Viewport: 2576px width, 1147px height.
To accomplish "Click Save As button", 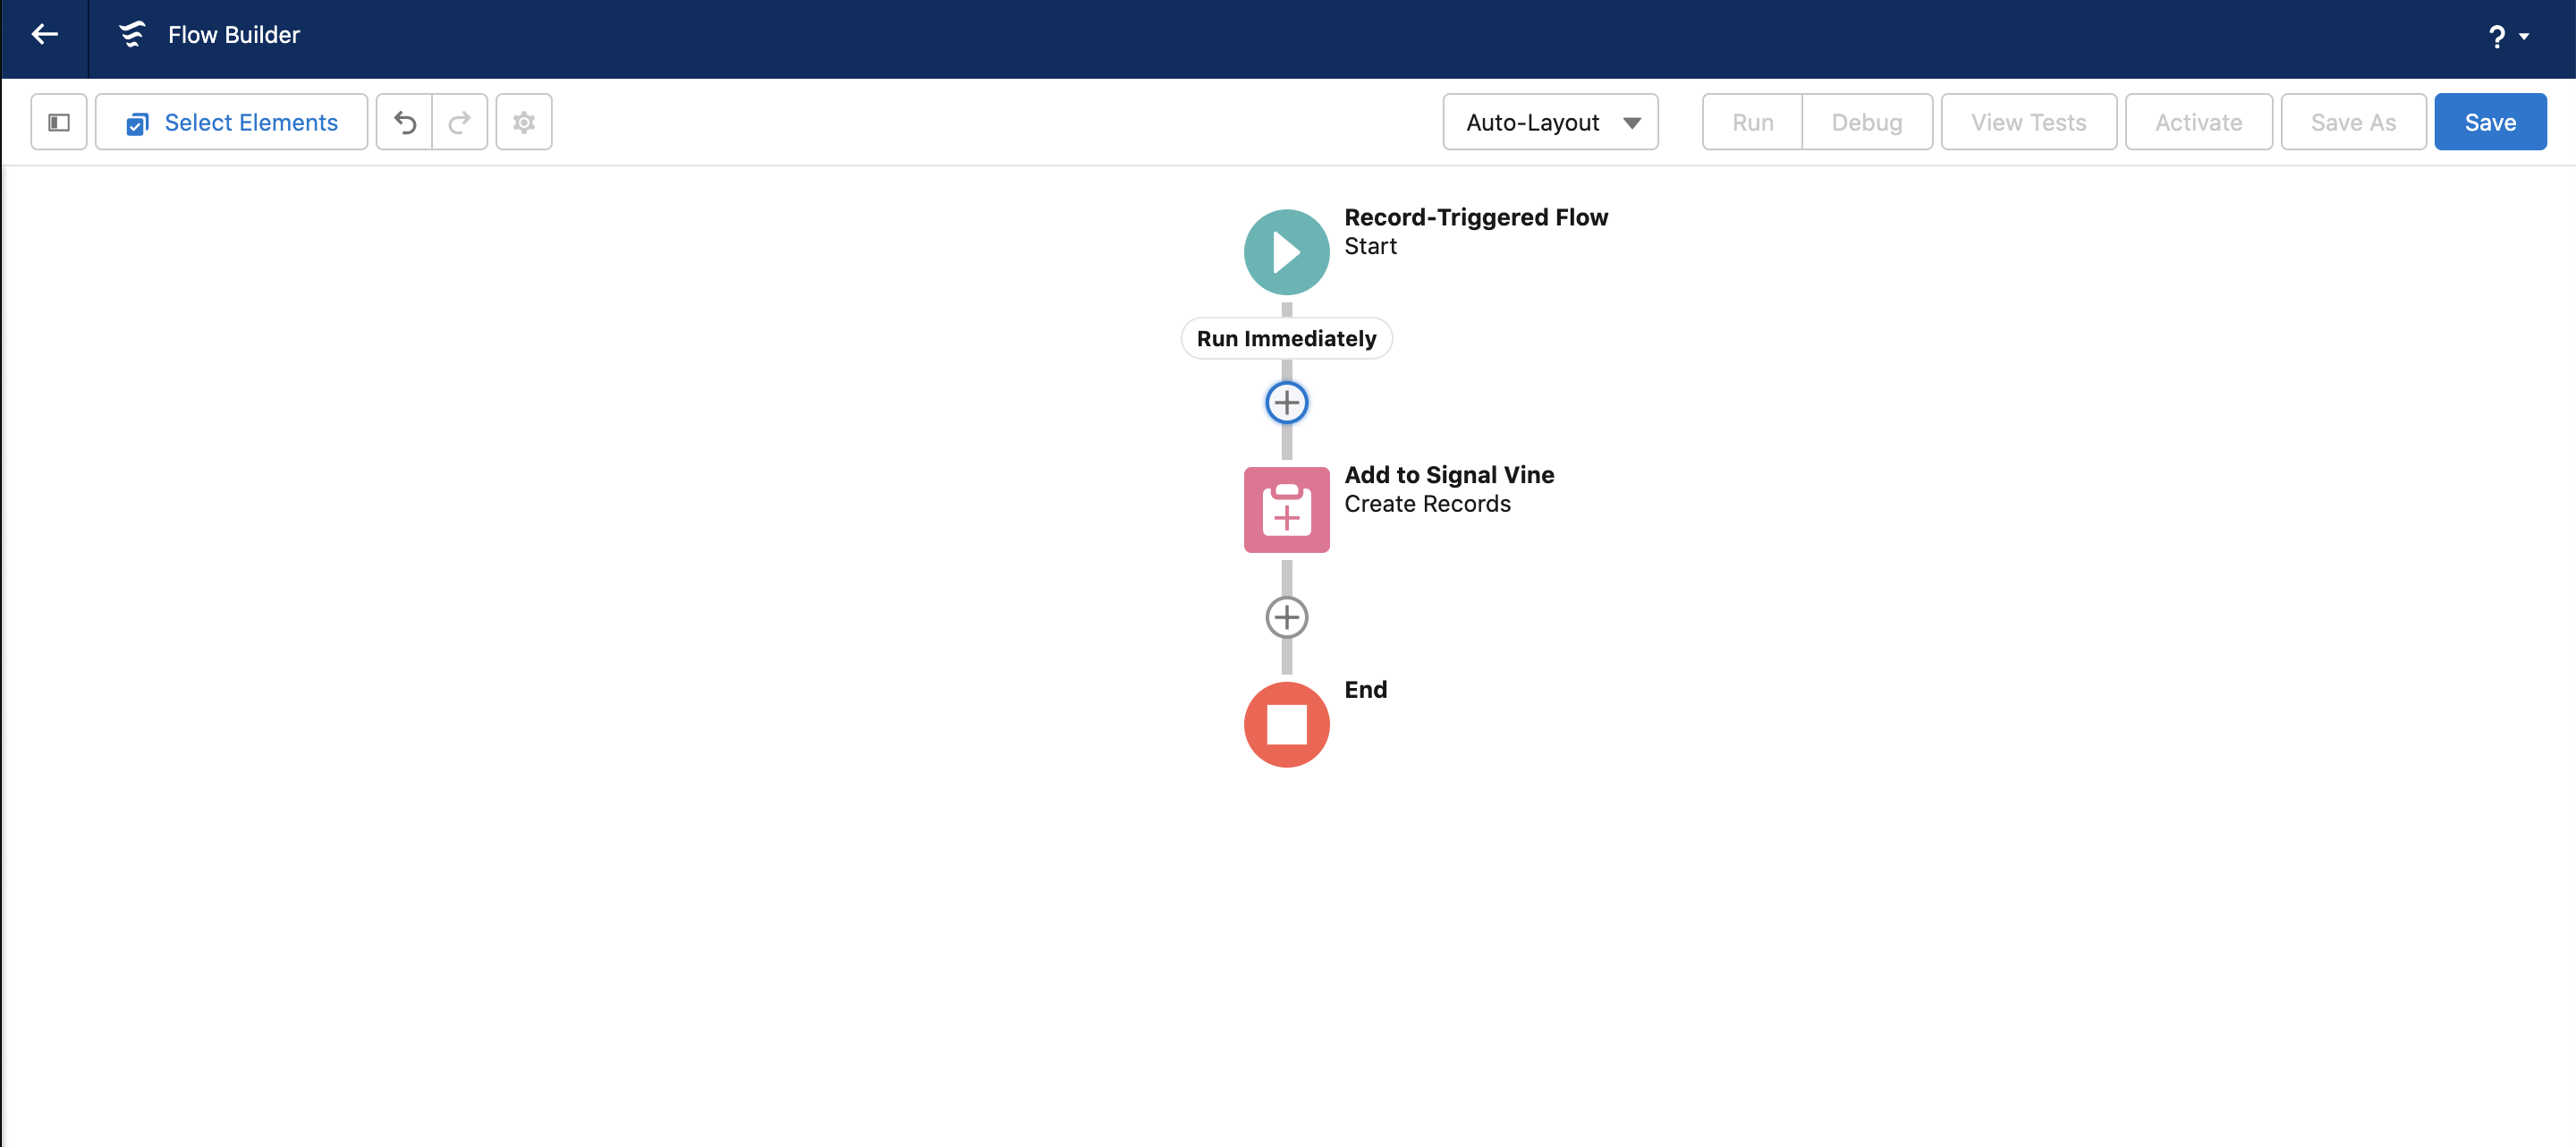I will [2353, 122].
